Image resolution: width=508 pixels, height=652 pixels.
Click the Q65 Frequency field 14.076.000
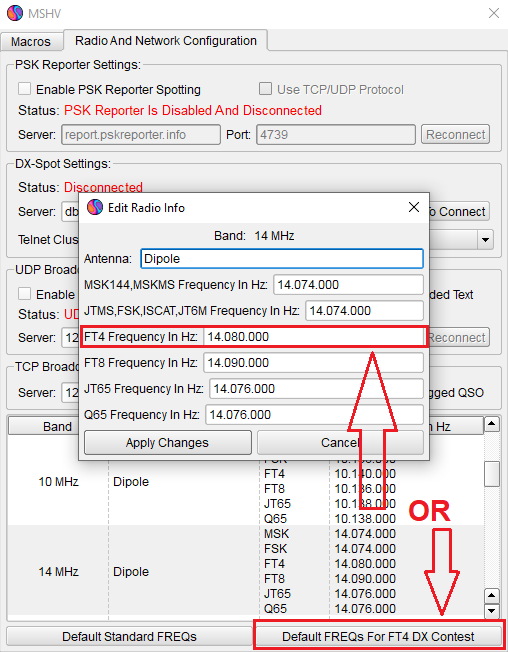pyautogui.click(x=314, y=415)
